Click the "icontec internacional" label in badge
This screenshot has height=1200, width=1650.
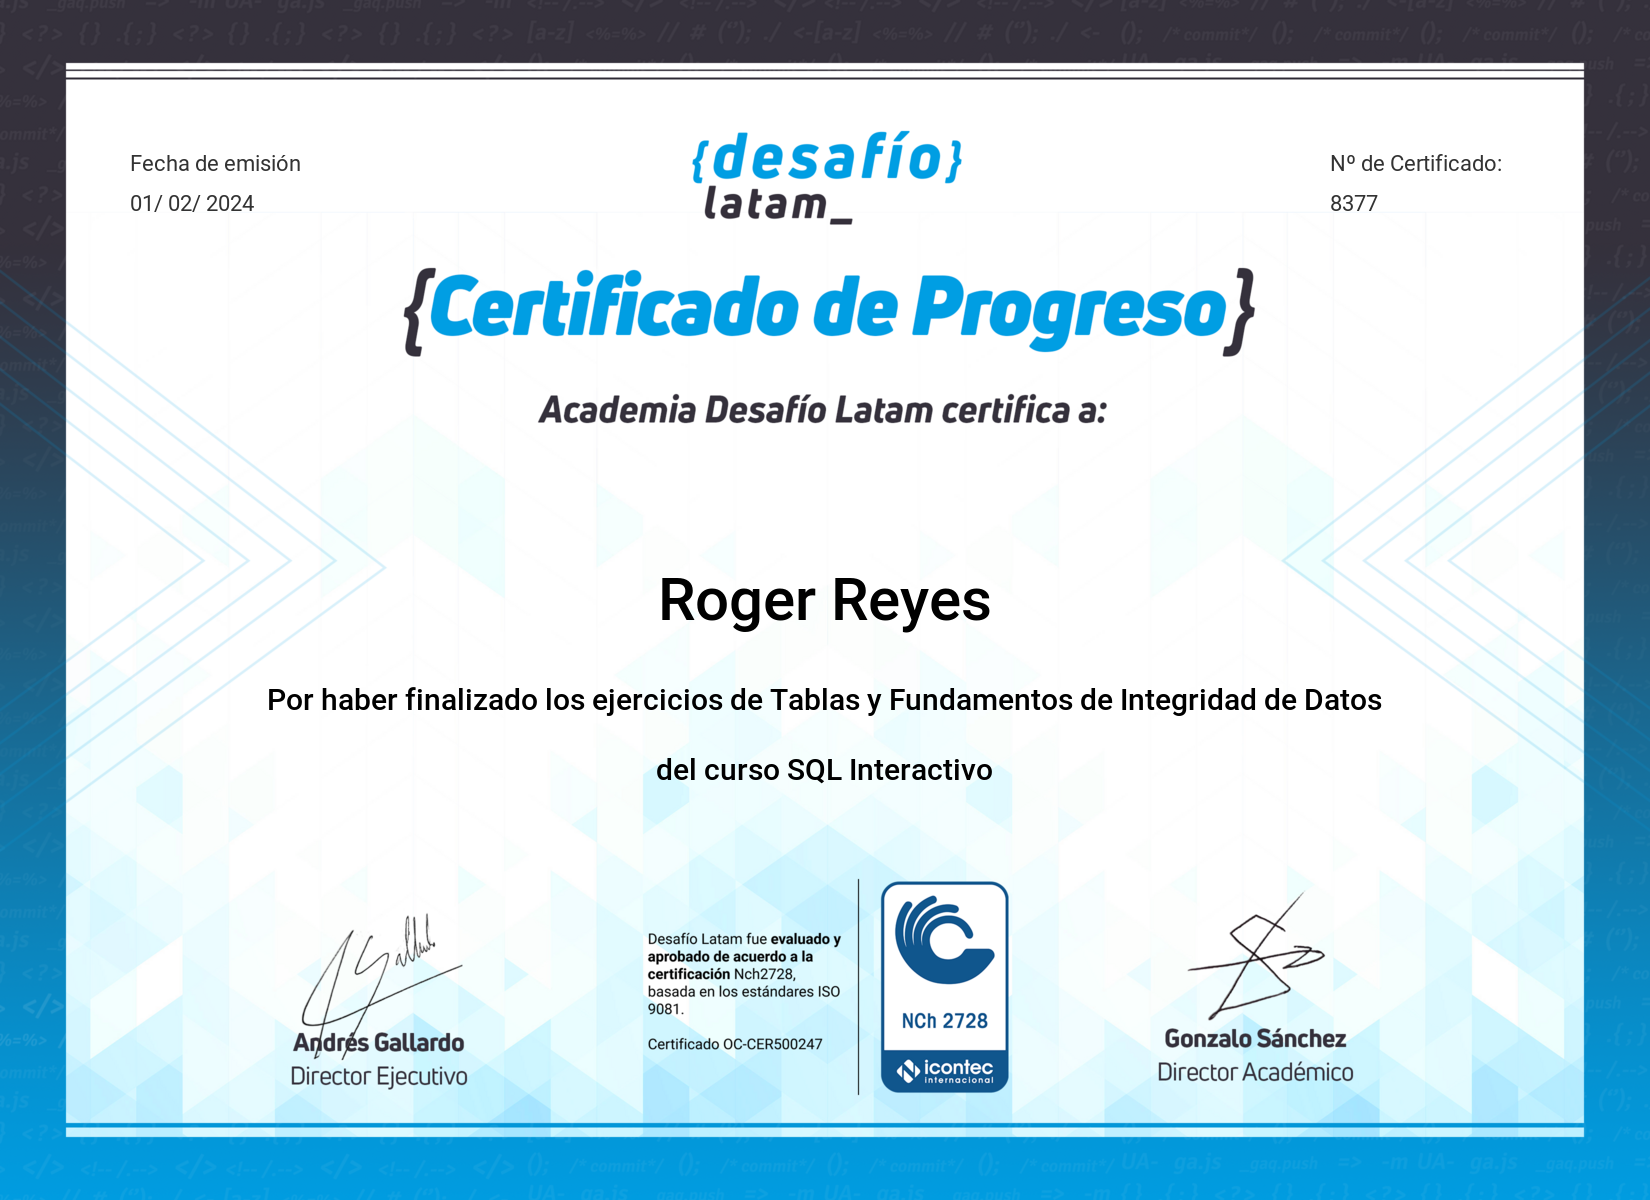946,1071
